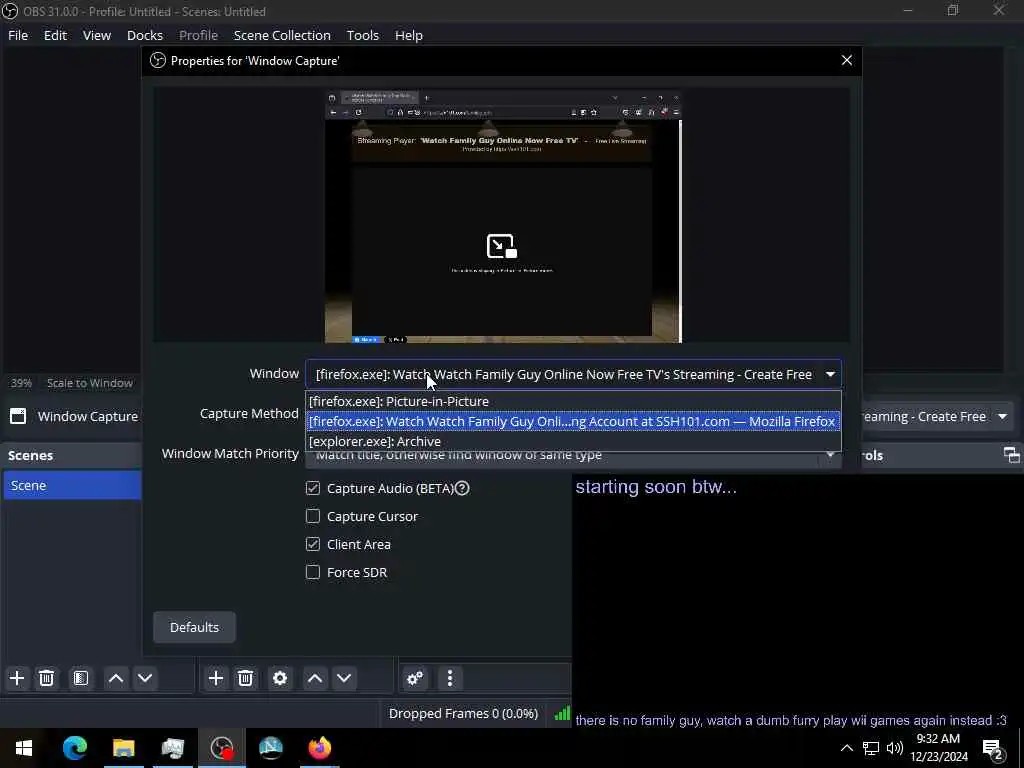Select the explorer.exe Archive window option
This screenshot has height=768, width=1024.
click(x=573, y=441)
